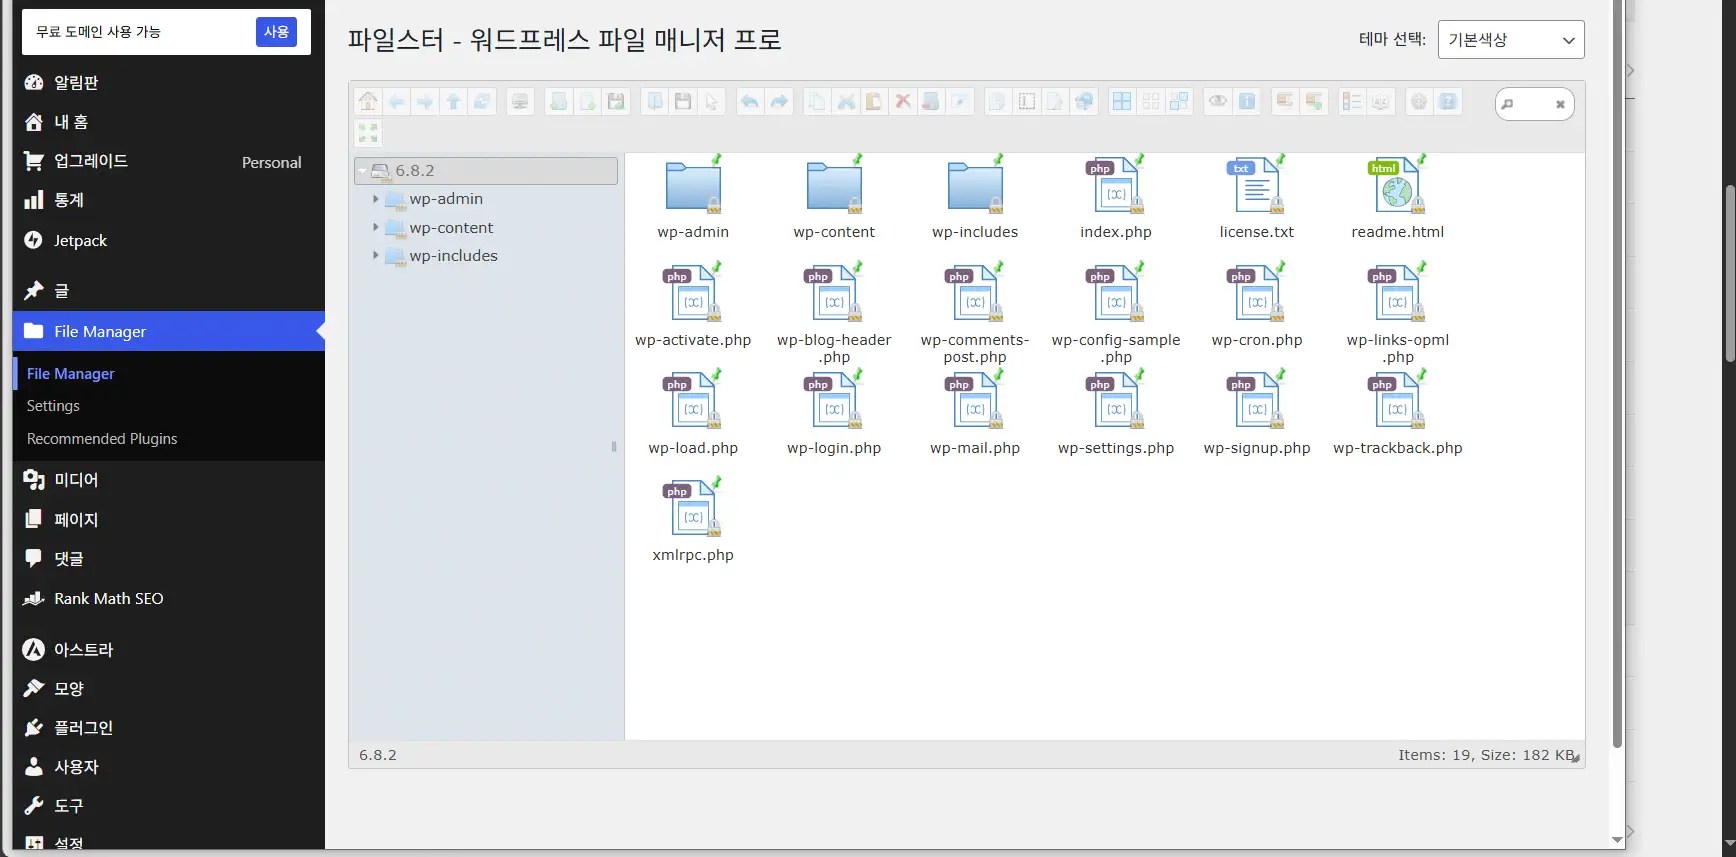
Task: Toggle between list and icon view
Action: pyautogui.click(x=1352, y=101)
